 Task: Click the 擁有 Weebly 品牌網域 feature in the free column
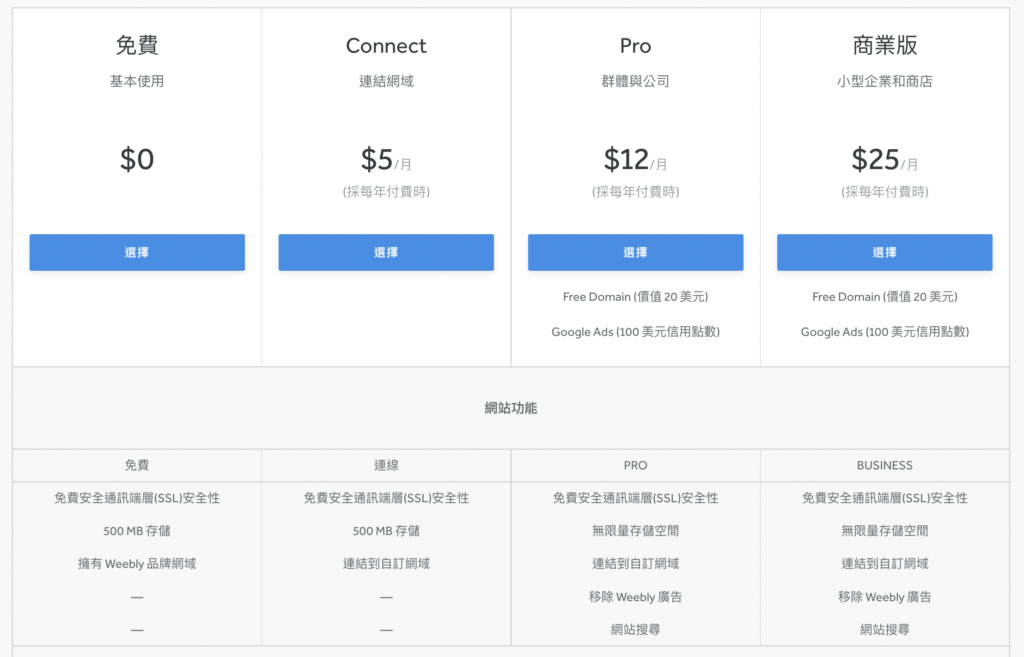[x=137, y=564]
